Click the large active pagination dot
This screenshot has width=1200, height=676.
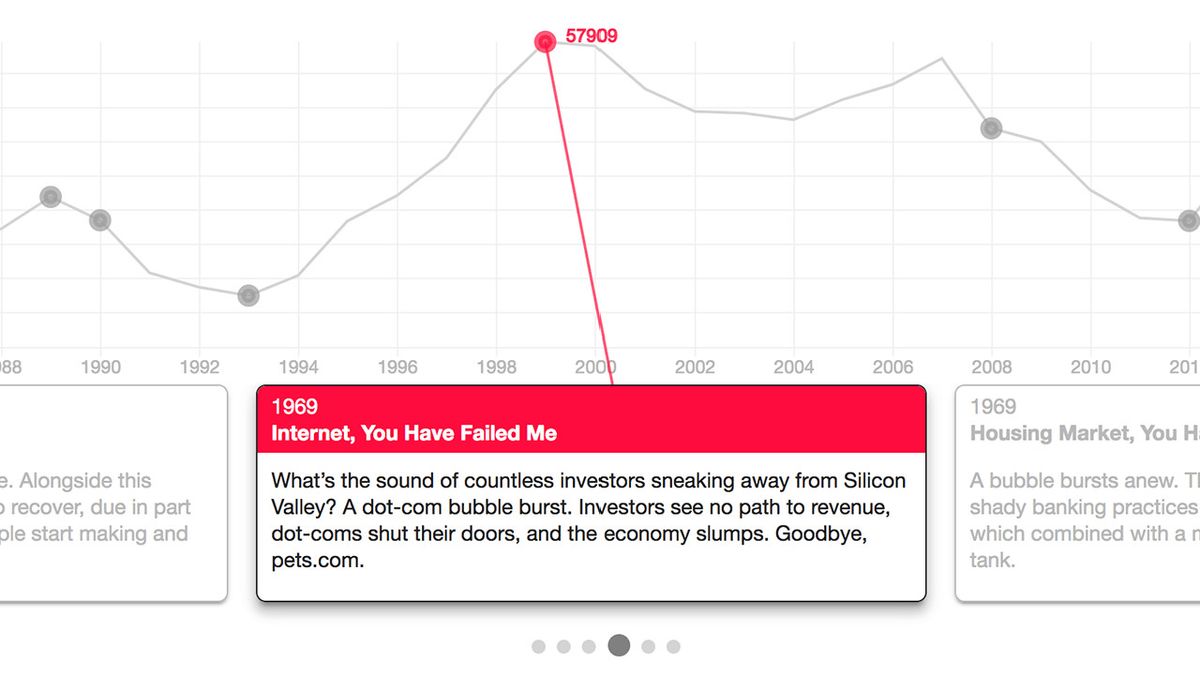click(x=619, y=646)
